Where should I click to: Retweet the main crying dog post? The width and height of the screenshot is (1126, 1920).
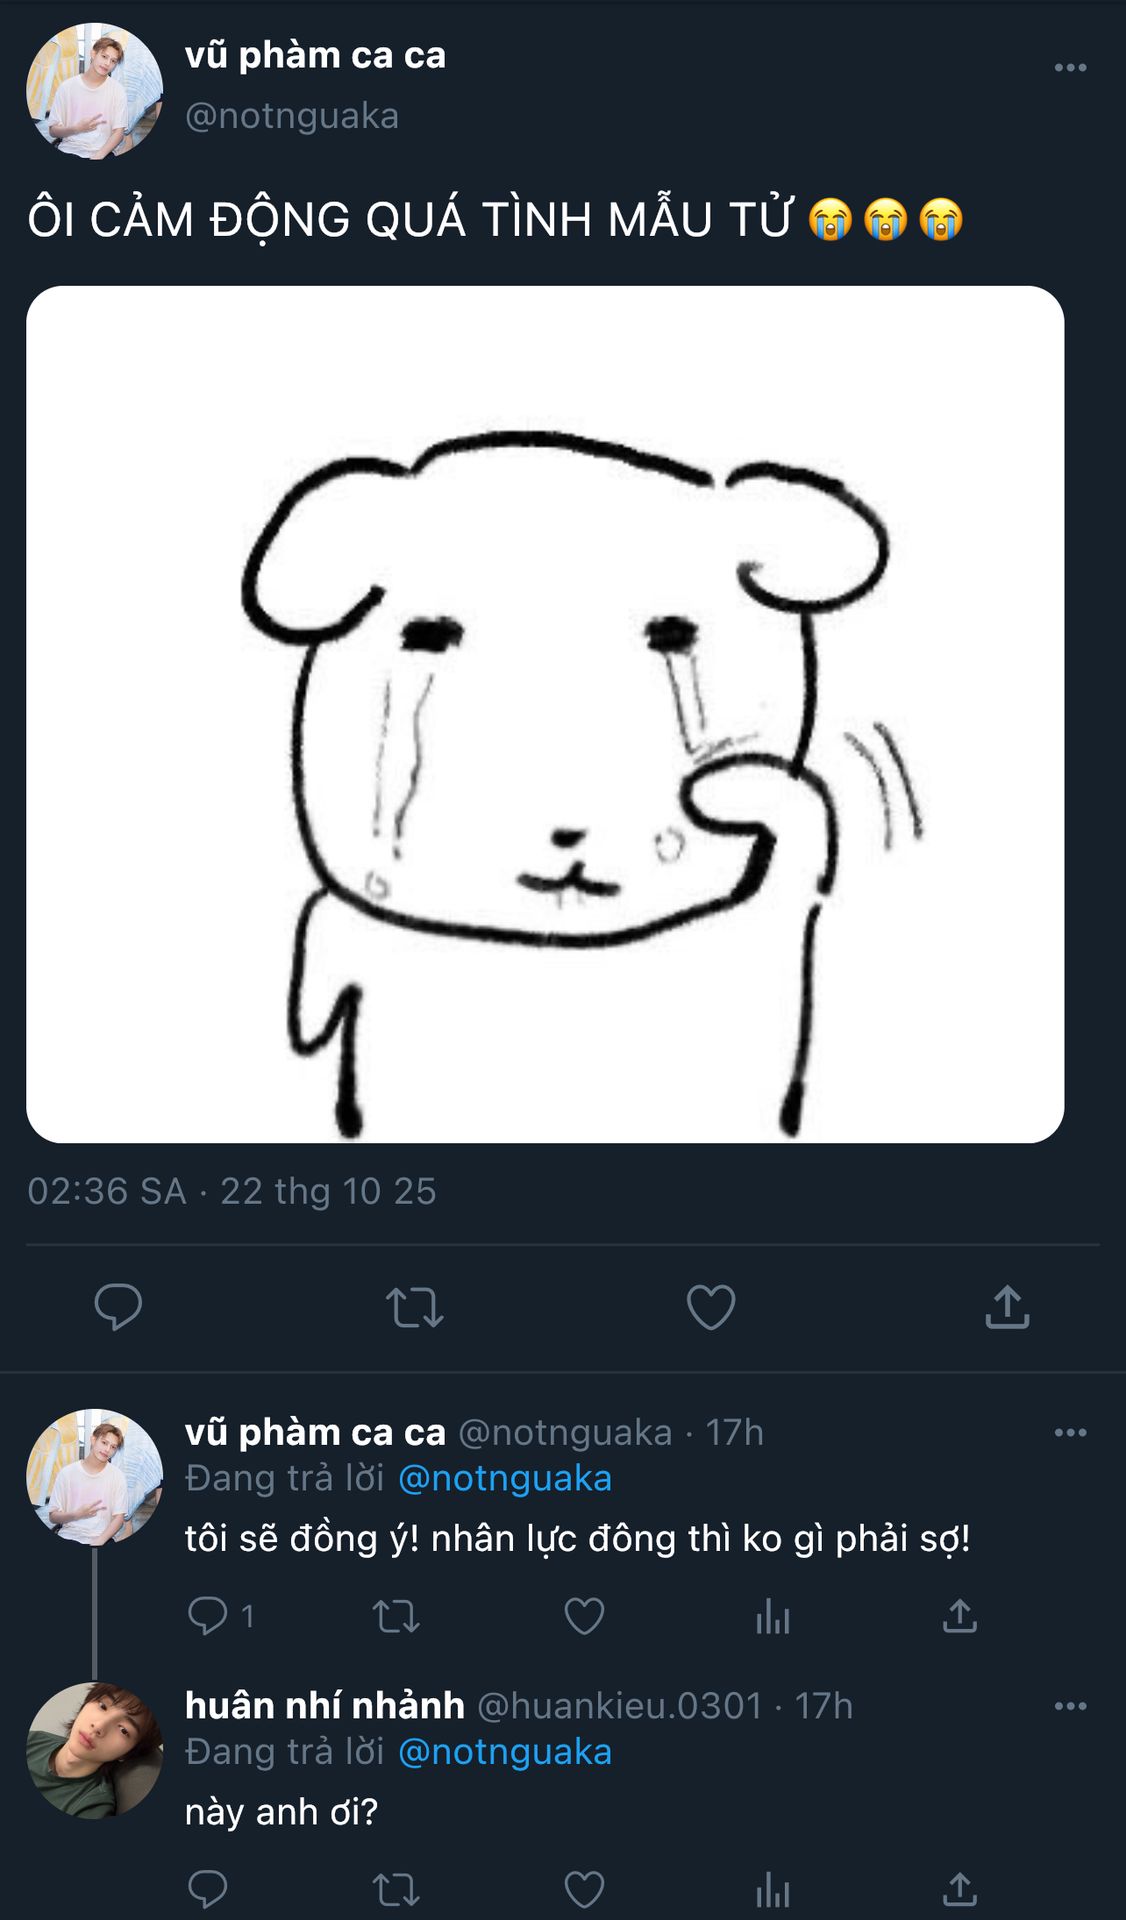[414, 1307]
